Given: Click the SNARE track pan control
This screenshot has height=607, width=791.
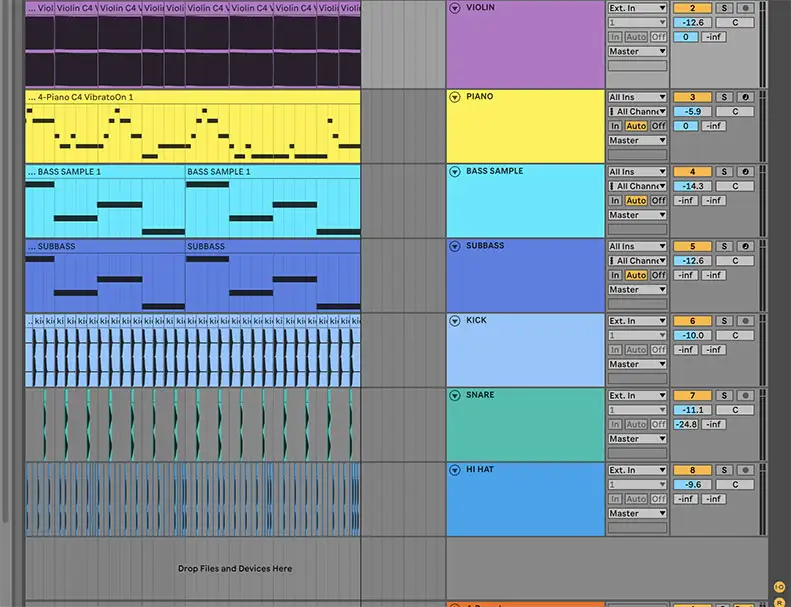Looking at the screenshot, I should pos(735,410).
